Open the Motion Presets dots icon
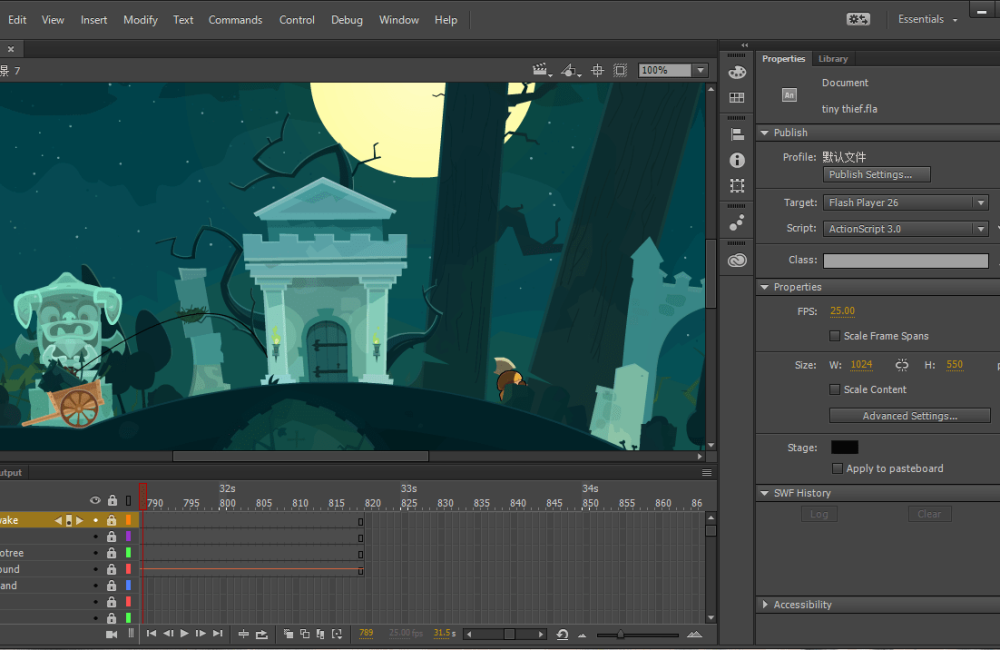Viewport: 1000px width, 650px height. click(x=737, y=223)
